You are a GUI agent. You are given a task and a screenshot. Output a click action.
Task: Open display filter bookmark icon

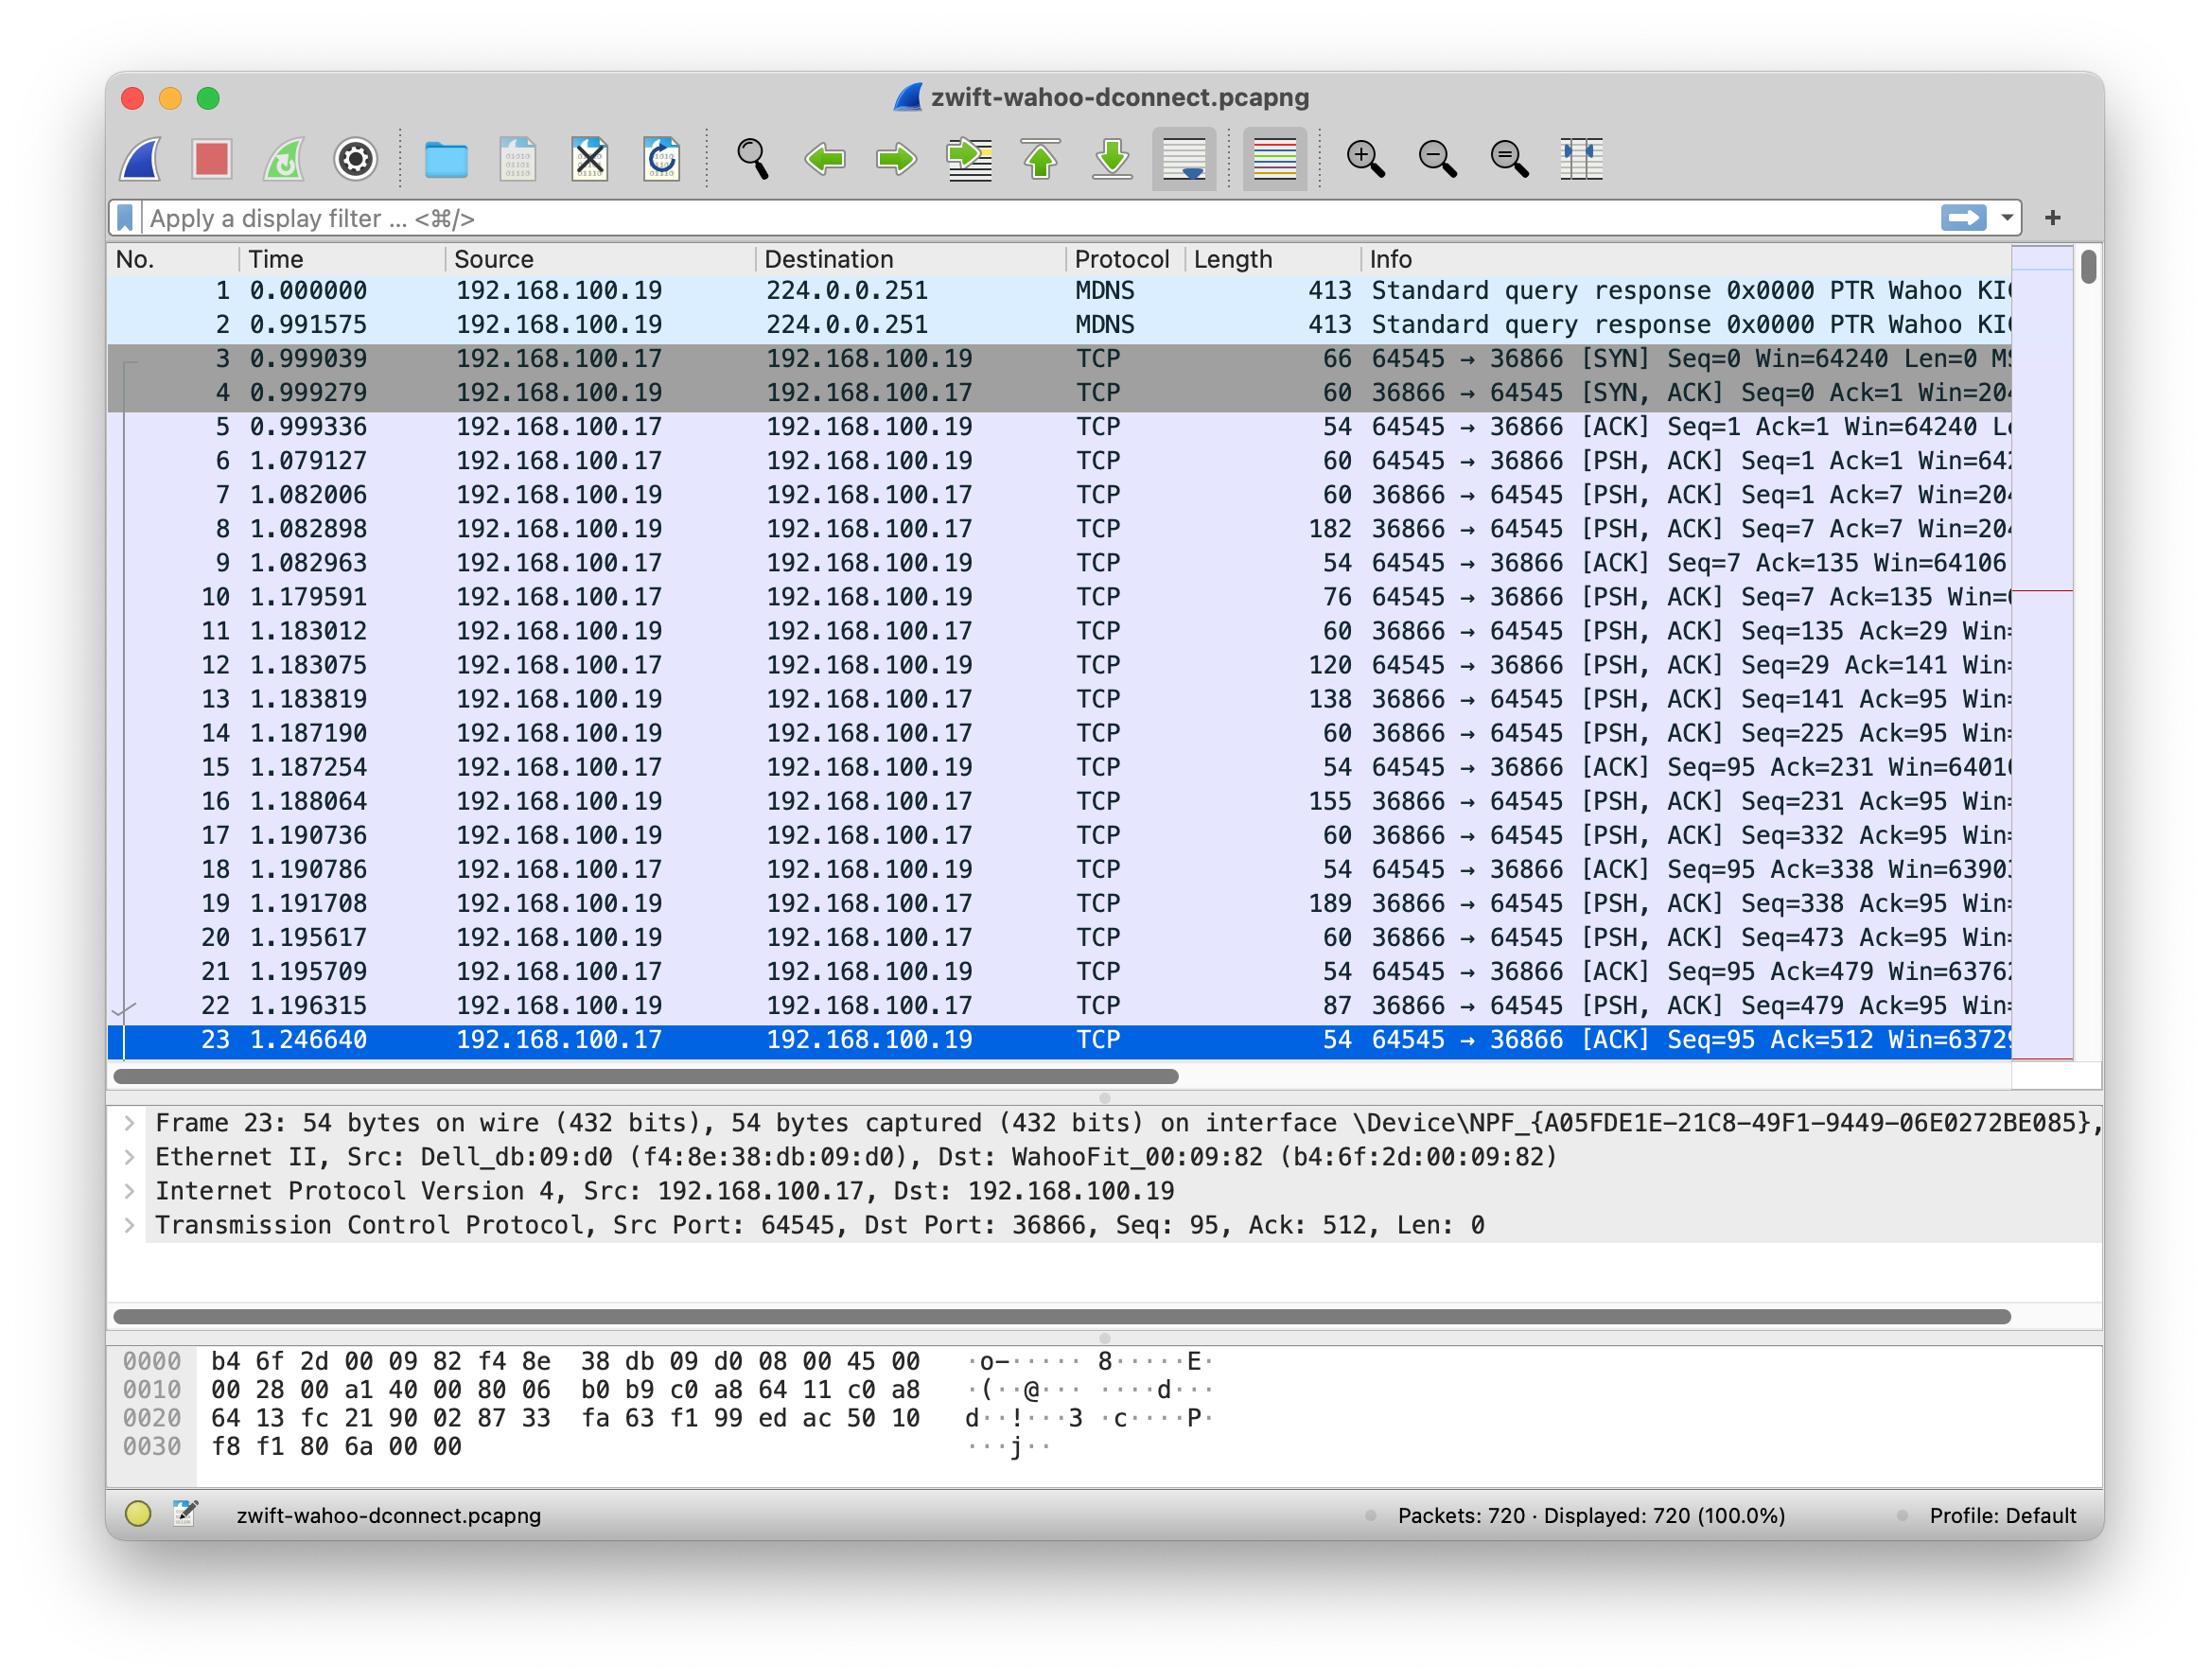pos(125,218)
